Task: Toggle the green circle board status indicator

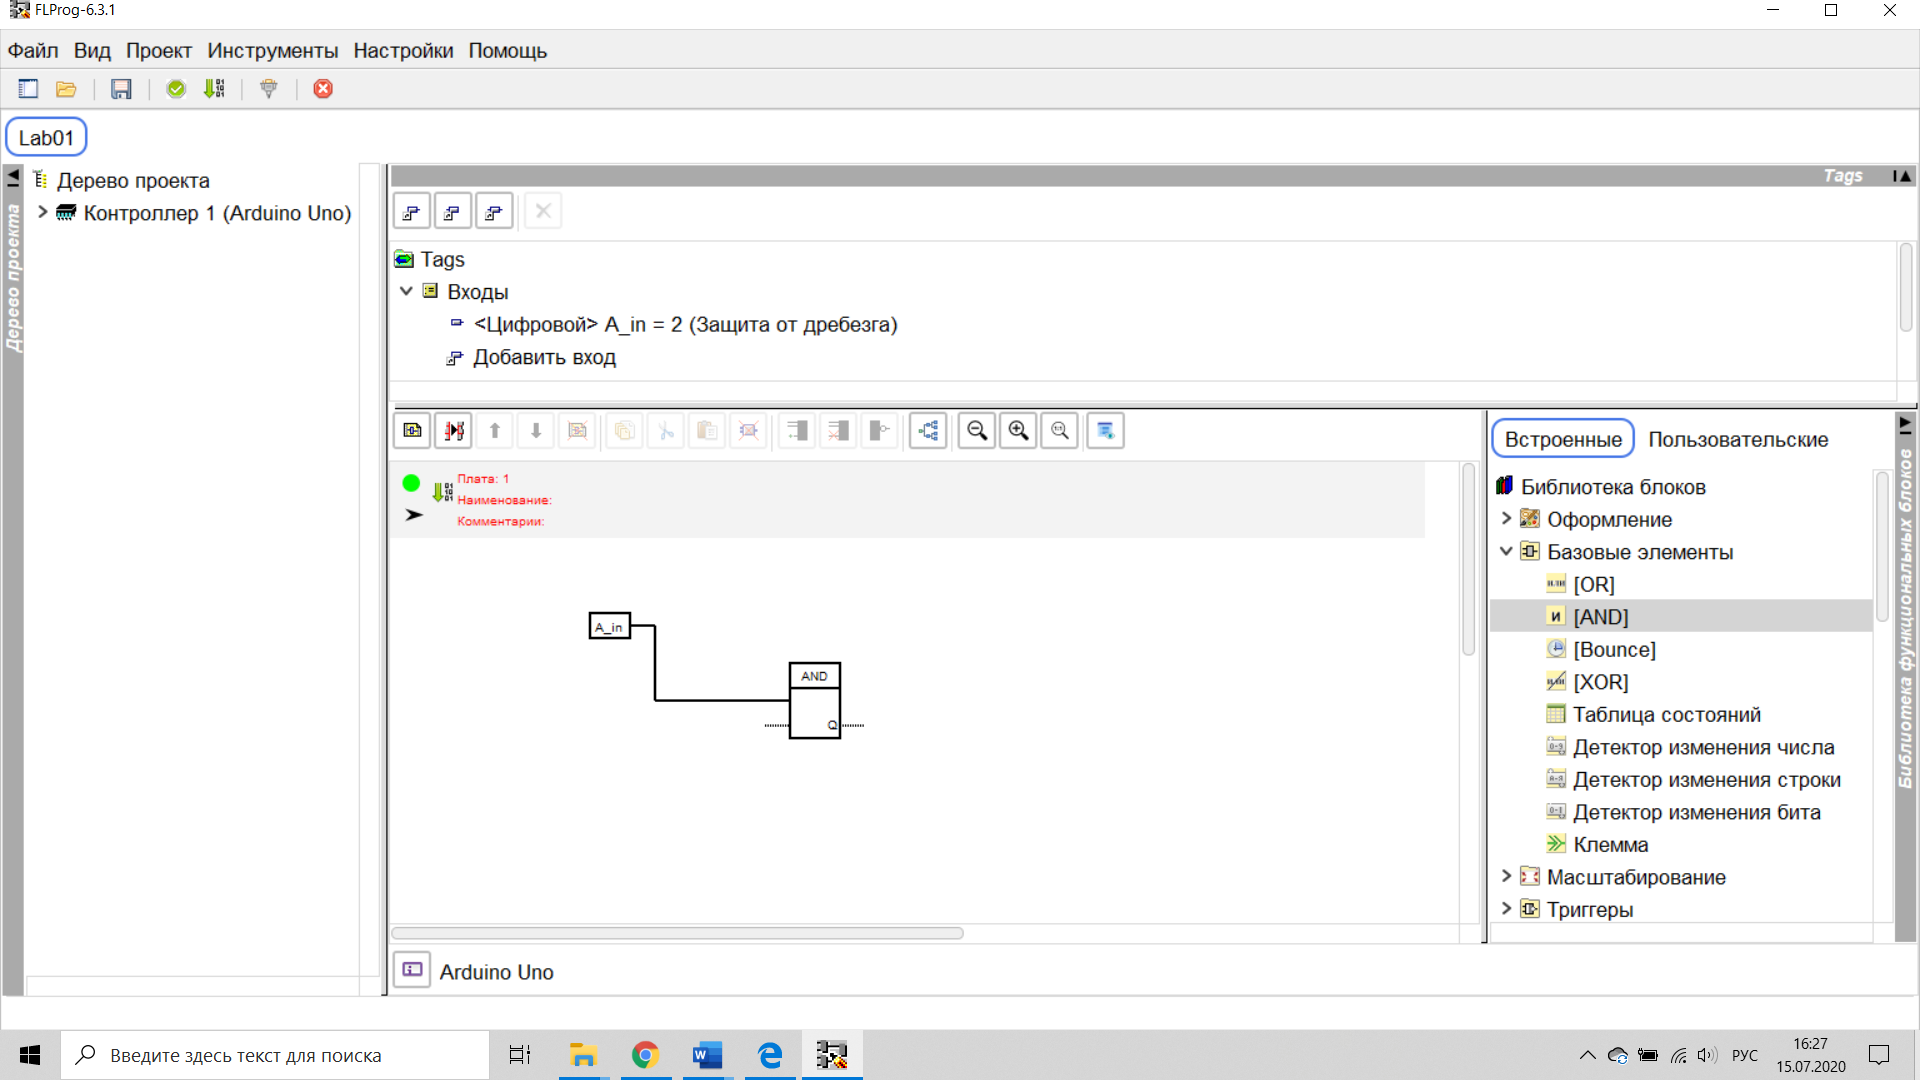Action: click(x=411, y=483)
